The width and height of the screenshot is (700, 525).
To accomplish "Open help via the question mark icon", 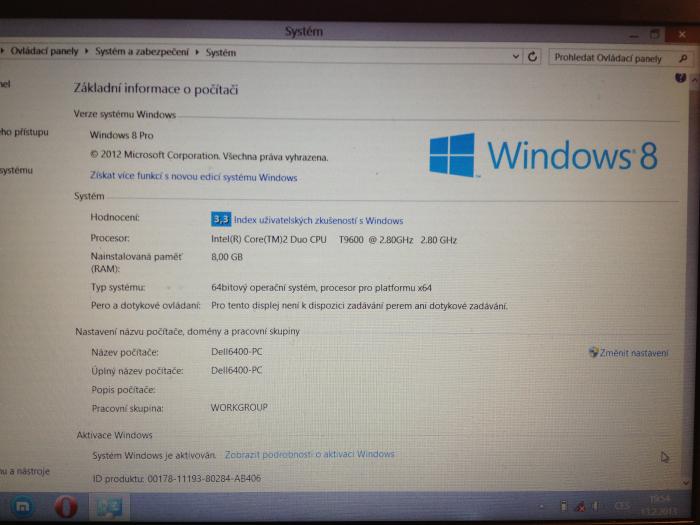I will tap(681, 78).
